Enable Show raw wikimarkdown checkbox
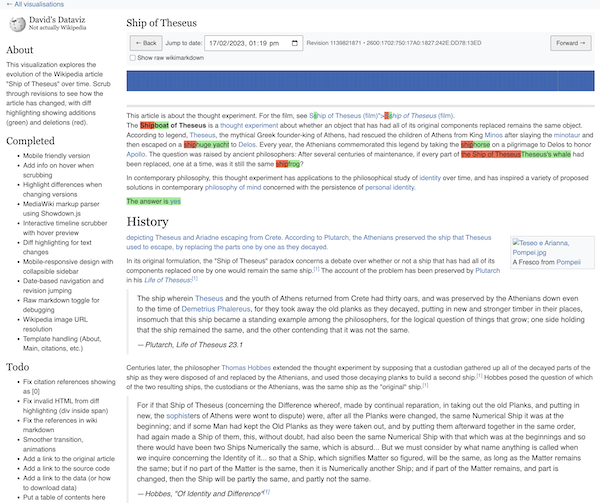 (x=133, y=58)
